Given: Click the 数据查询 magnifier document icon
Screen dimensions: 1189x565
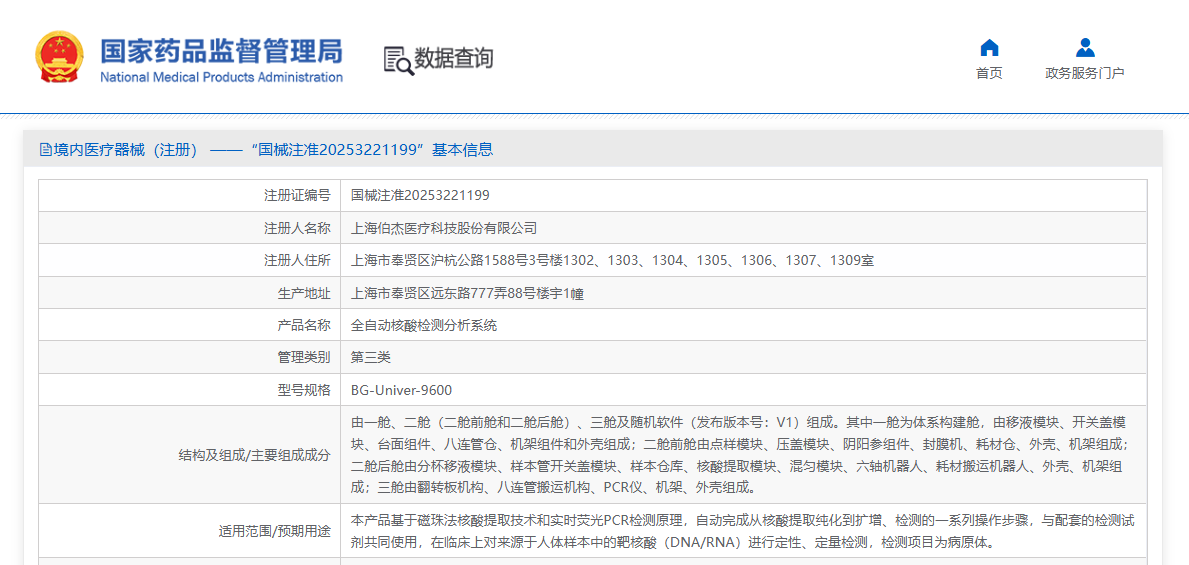Looking at the screenshot, I should pos(398,60).
